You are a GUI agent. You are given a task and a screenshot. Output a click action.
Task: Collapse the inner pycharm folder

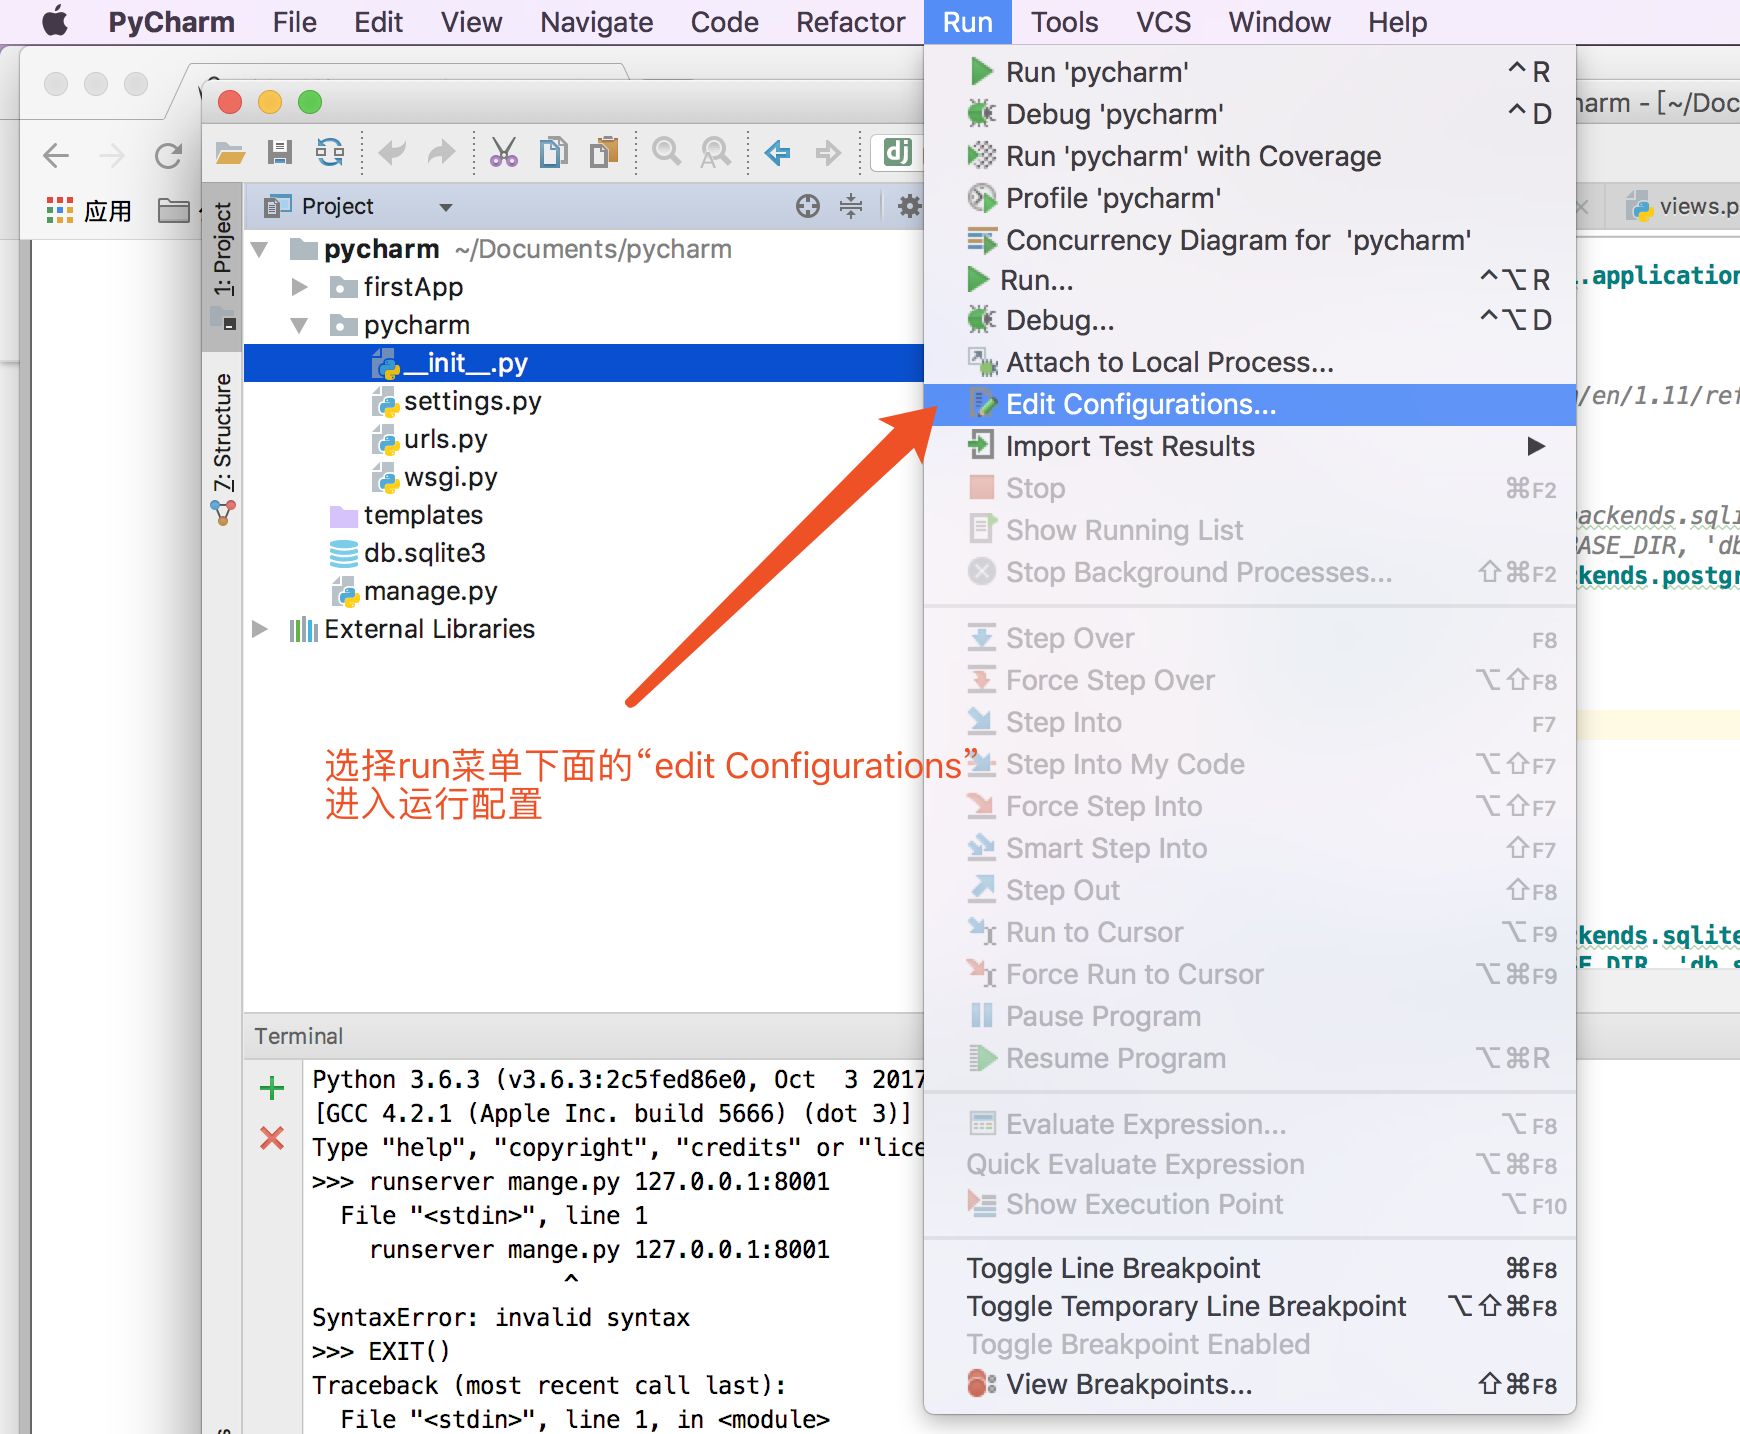point(299,325)
